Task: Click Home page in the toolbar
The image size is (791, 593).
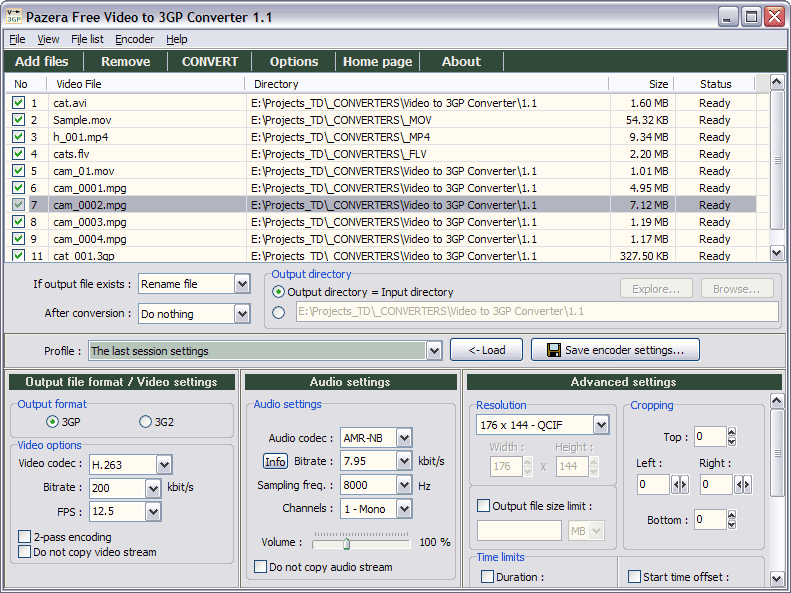Action: pos(377,62)
